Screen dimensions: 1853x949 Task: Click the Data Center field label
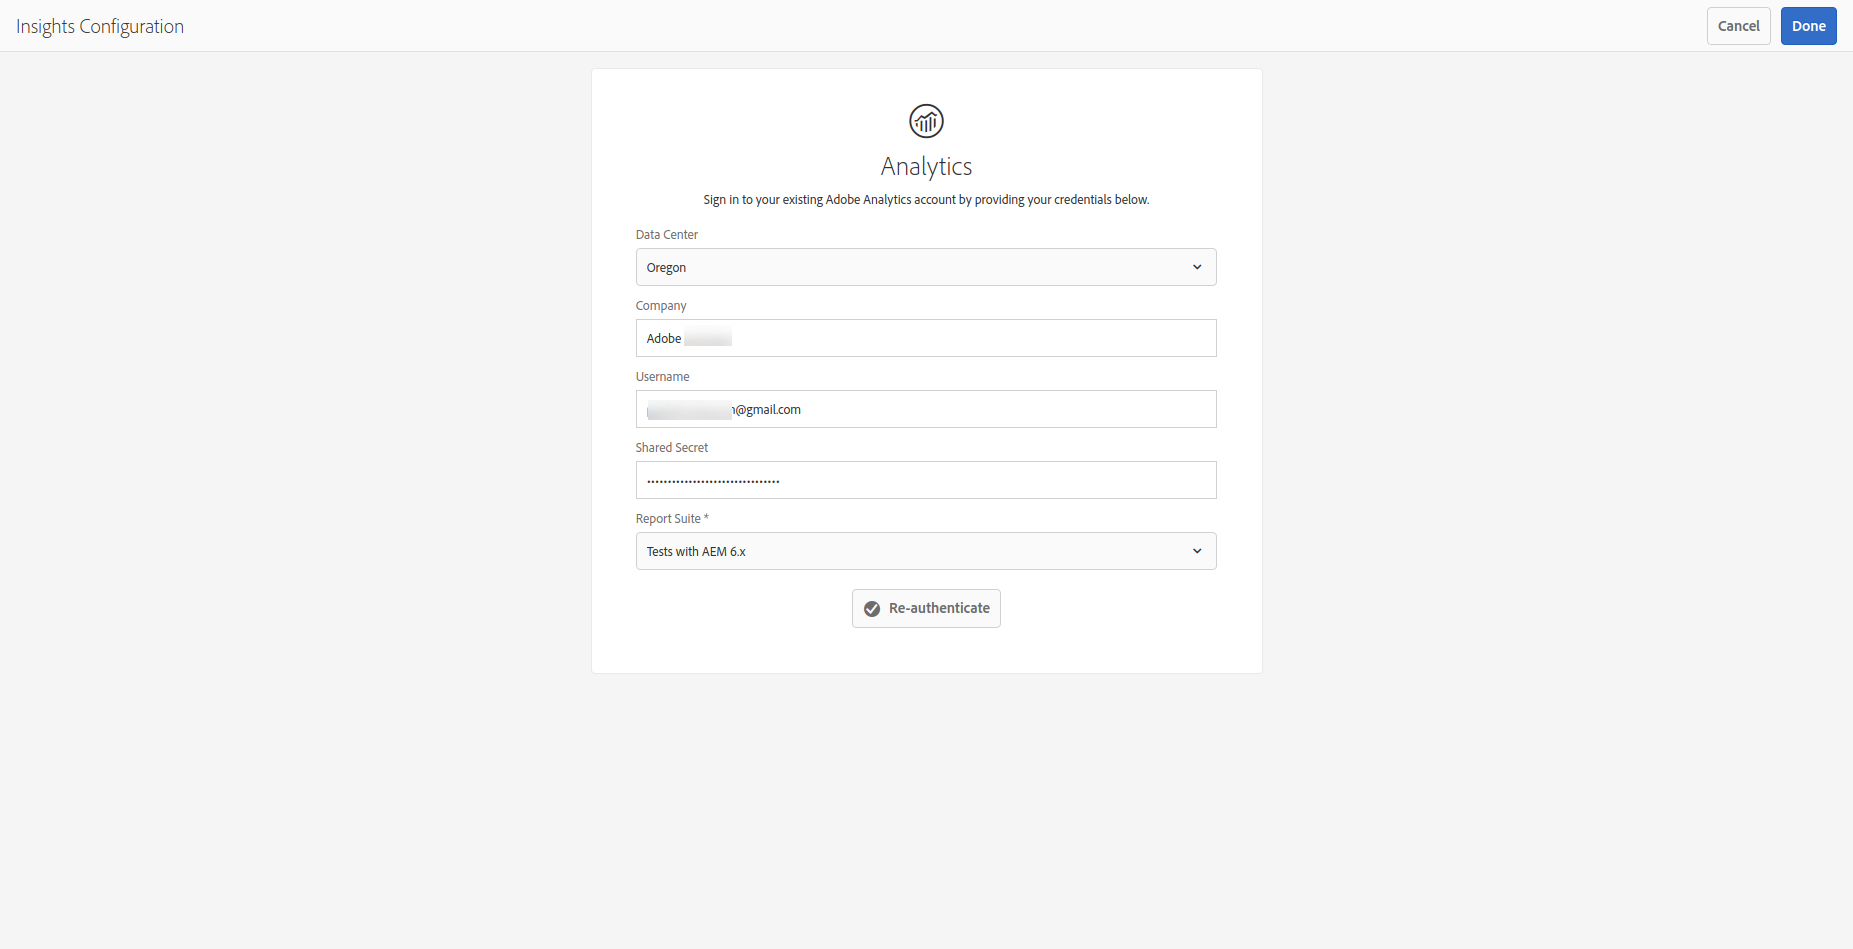pyautogui.click(x=667, y=235)
